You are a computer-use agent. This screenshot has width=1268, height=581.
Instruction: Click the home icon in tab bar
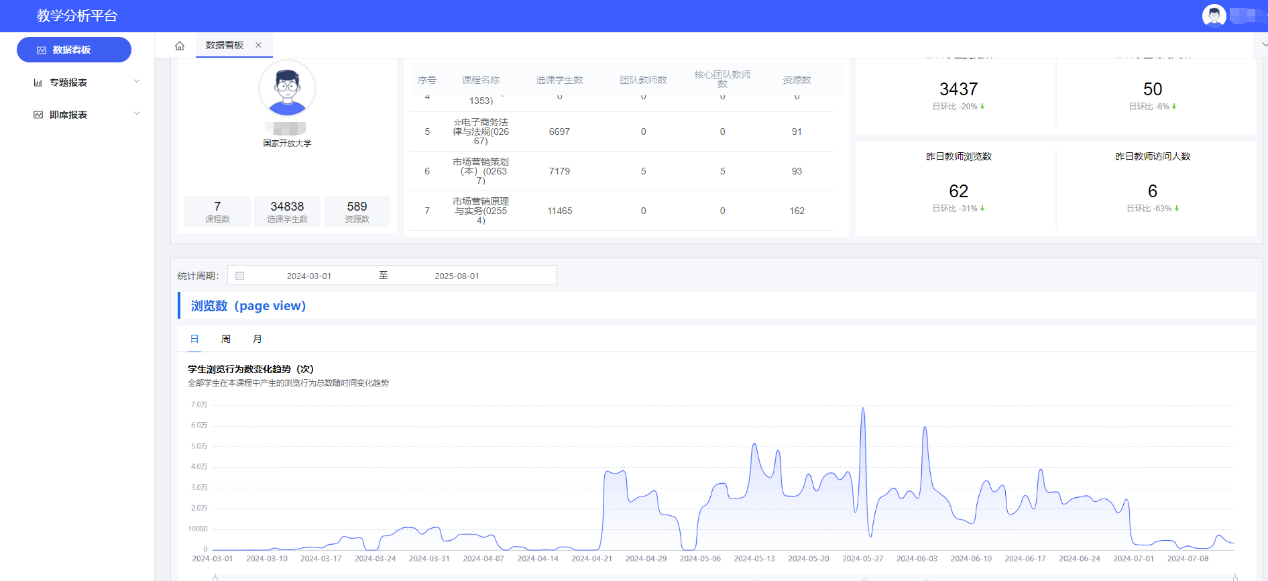pos(180,45)
